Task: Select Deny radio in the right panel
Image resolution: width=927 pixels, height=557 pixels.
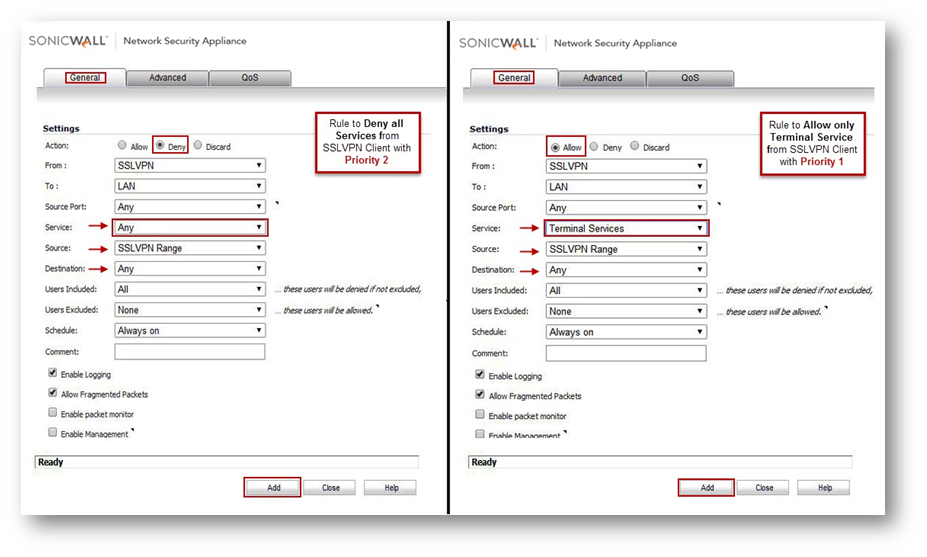Action: (x=595, y=146)
